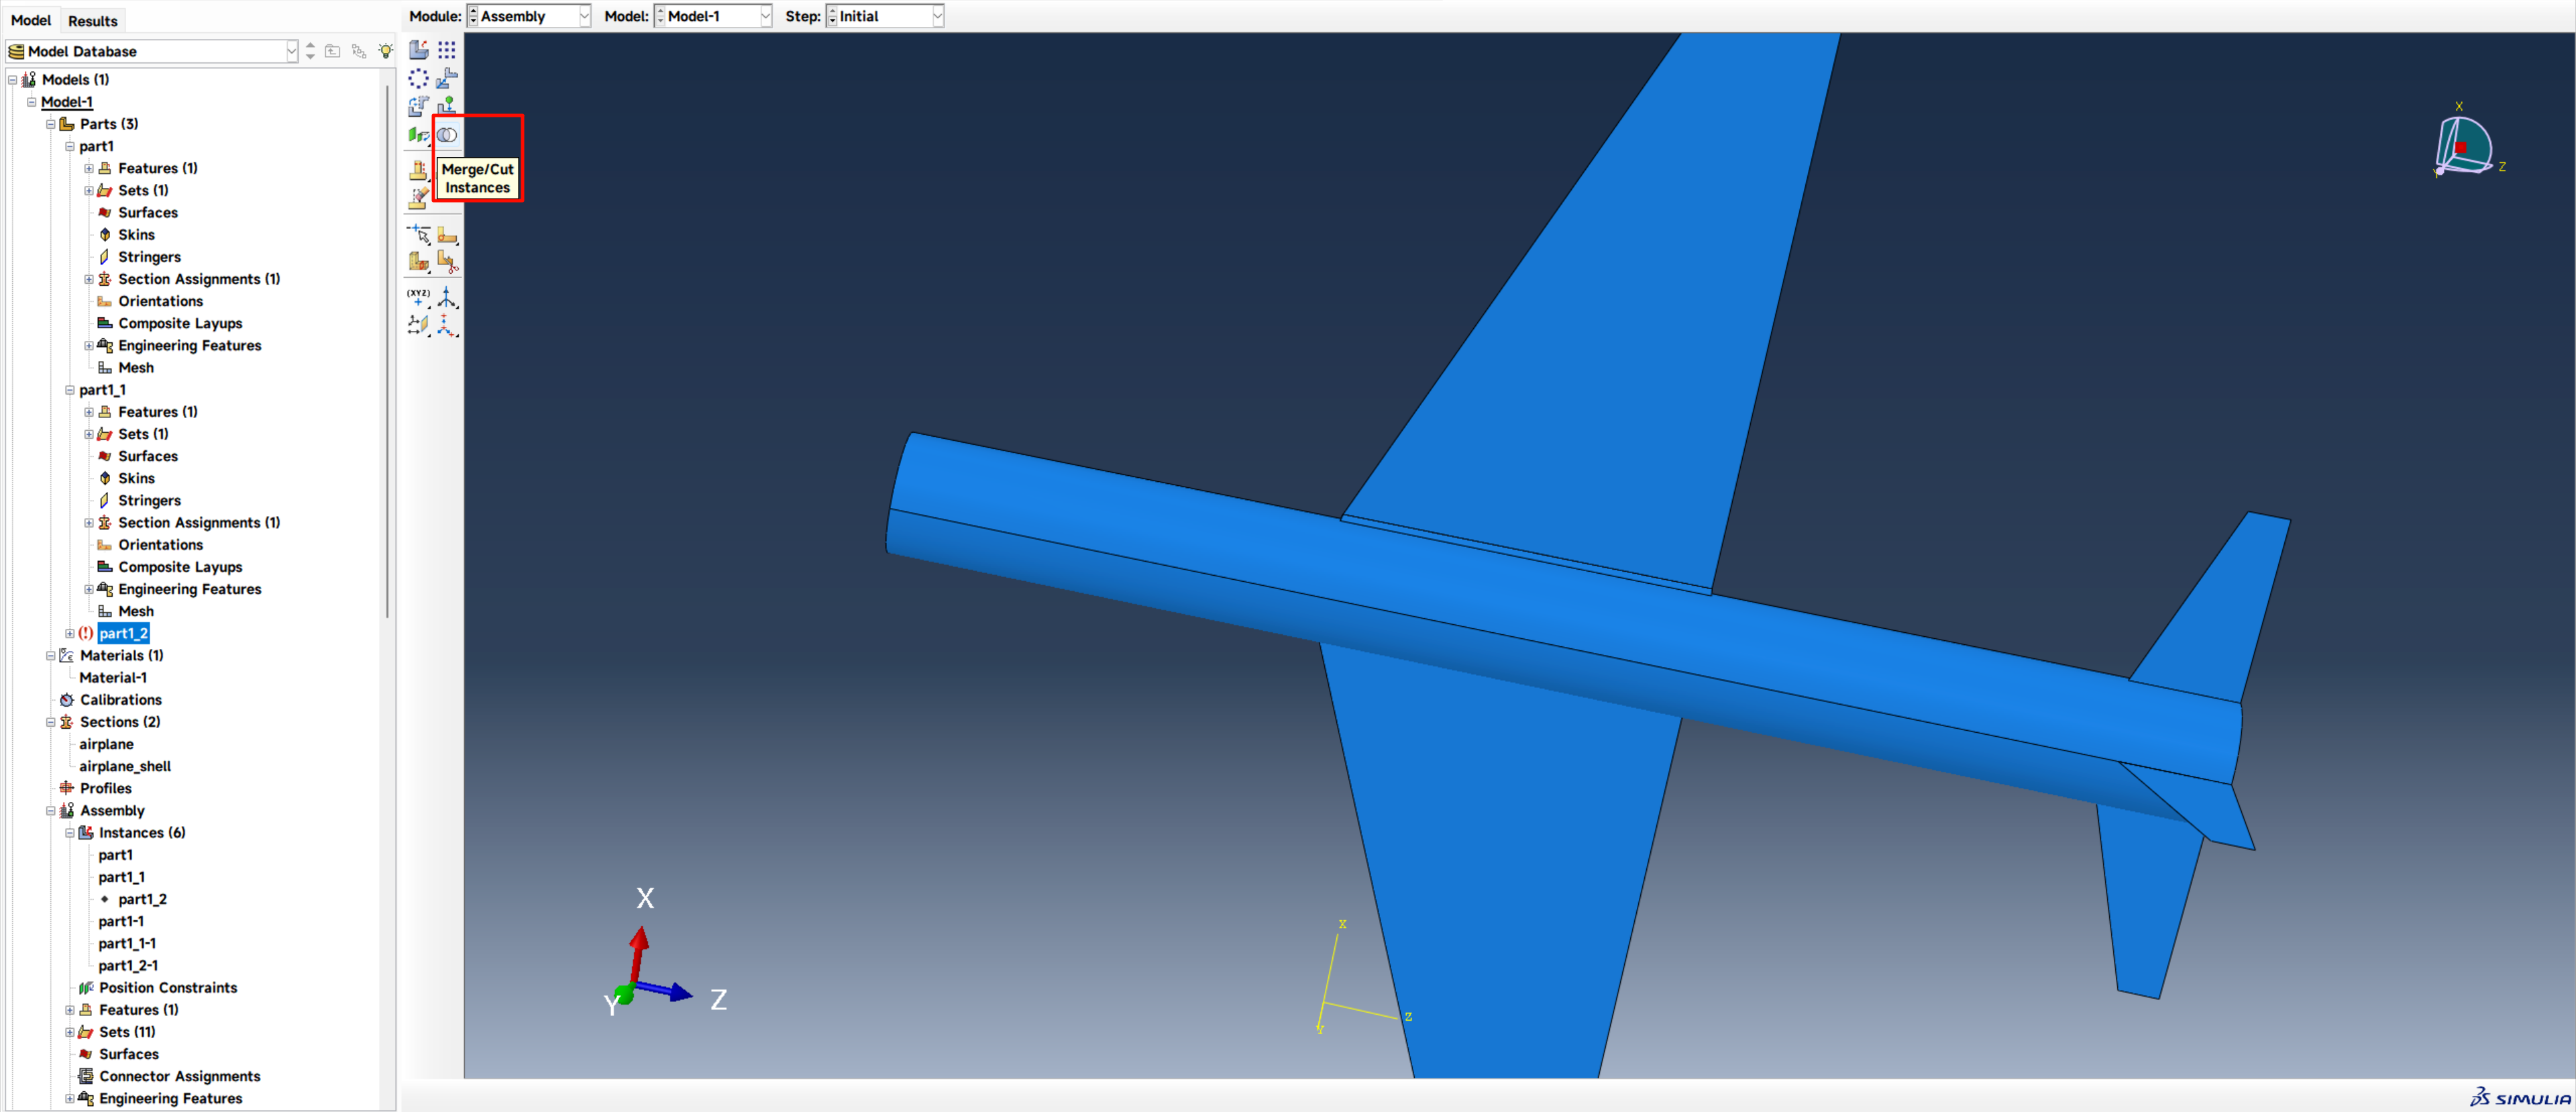2576x1112 pixels.
Task: Collapse the Instances (6) node
Action: pyautogui.click(x=70, y=833)
